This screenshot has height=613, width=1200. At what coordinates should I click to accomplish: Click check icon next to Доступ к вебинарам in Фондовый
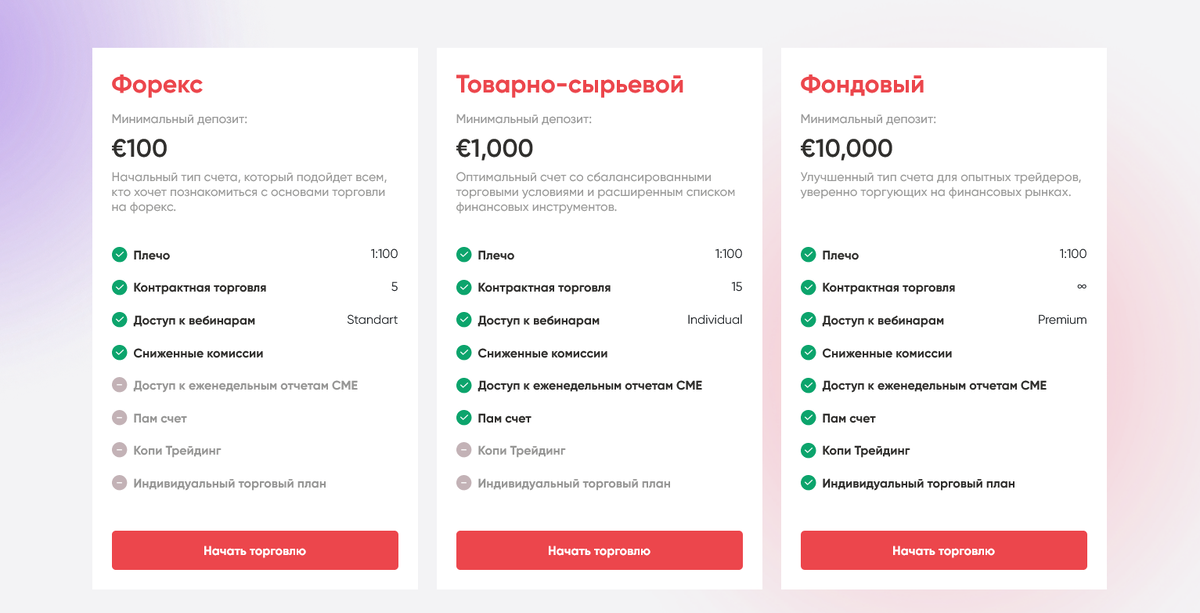pos(807,320)
